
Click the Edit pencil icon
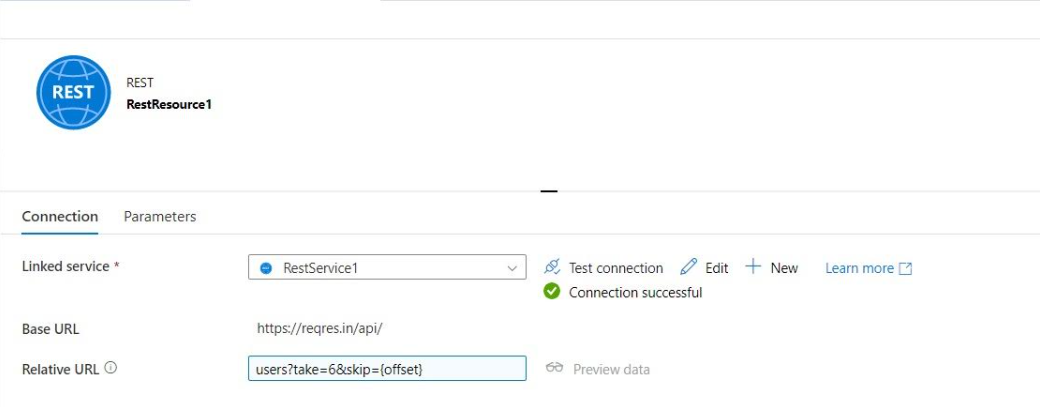point(688,267)
